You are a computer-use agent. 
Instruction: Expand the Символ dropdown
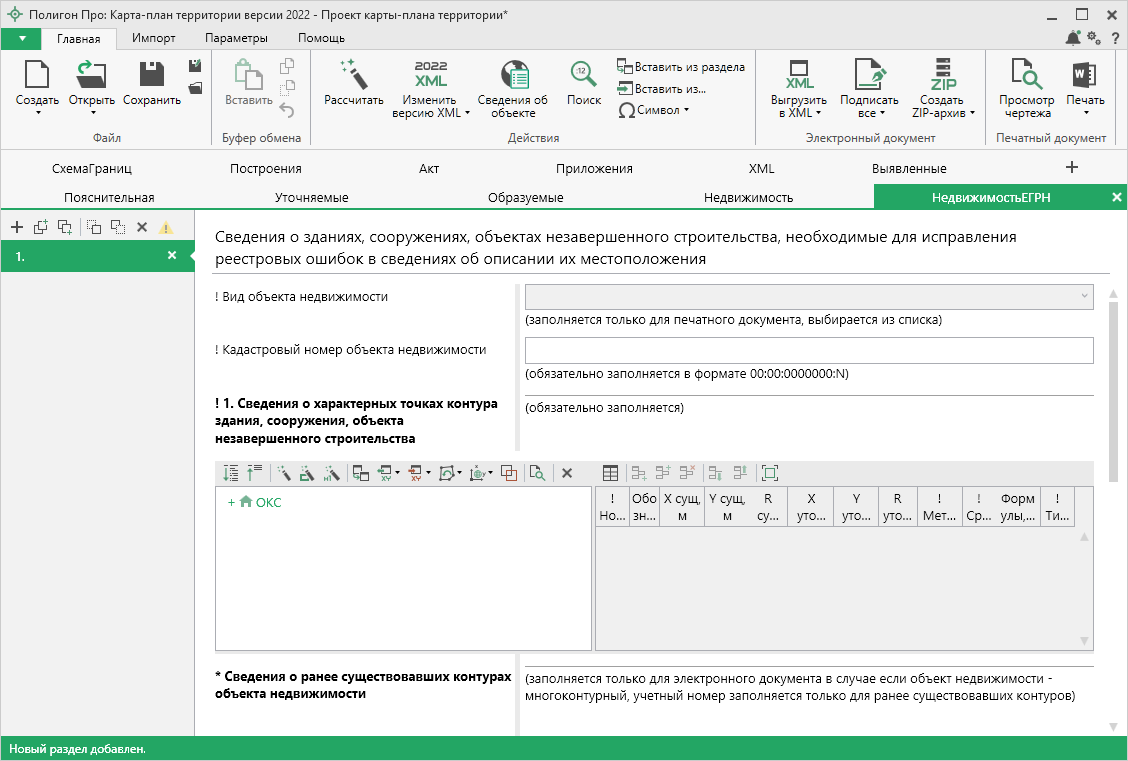tap(655, 110)
